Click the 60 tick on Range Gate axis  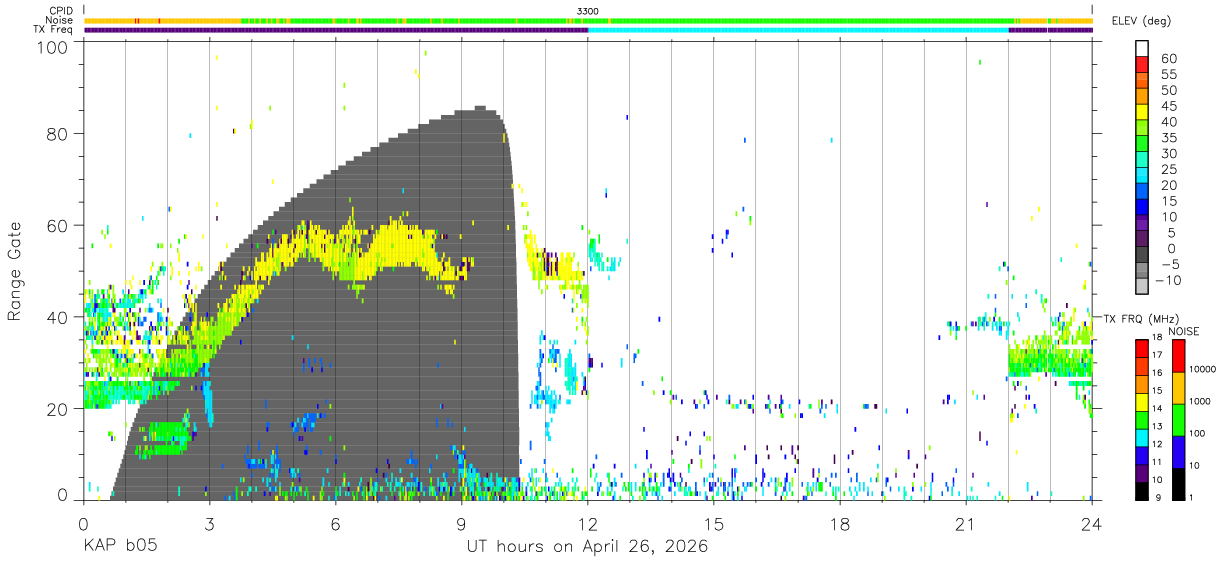click(x=59, y=225)
